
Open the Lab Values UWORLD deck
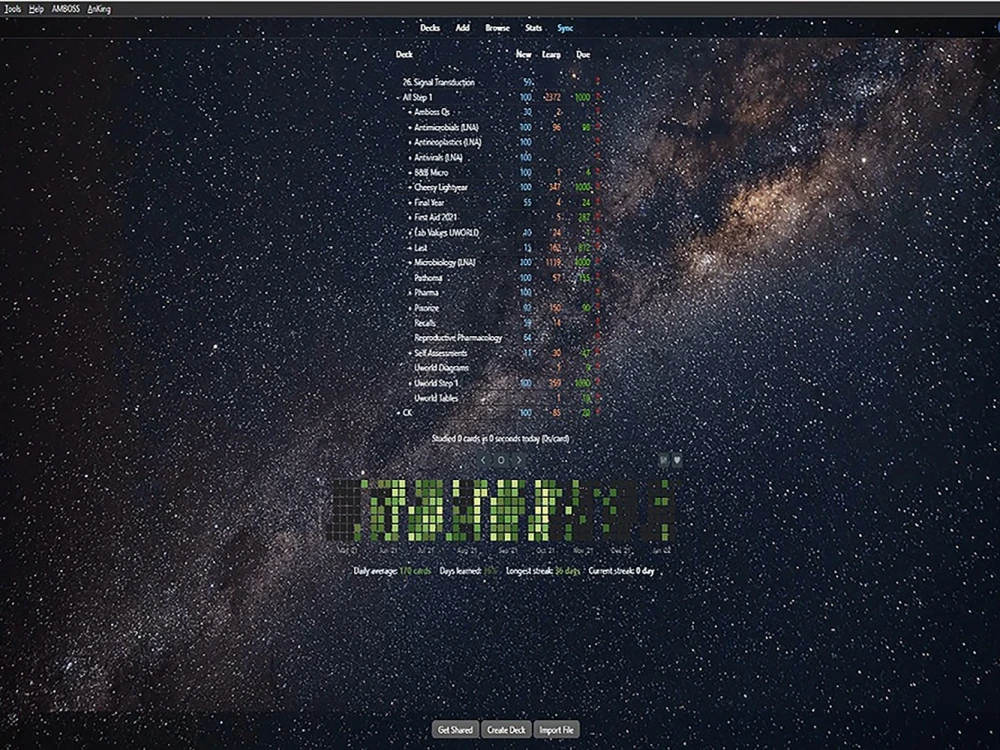pyautogui.click(x=446, y=233)
